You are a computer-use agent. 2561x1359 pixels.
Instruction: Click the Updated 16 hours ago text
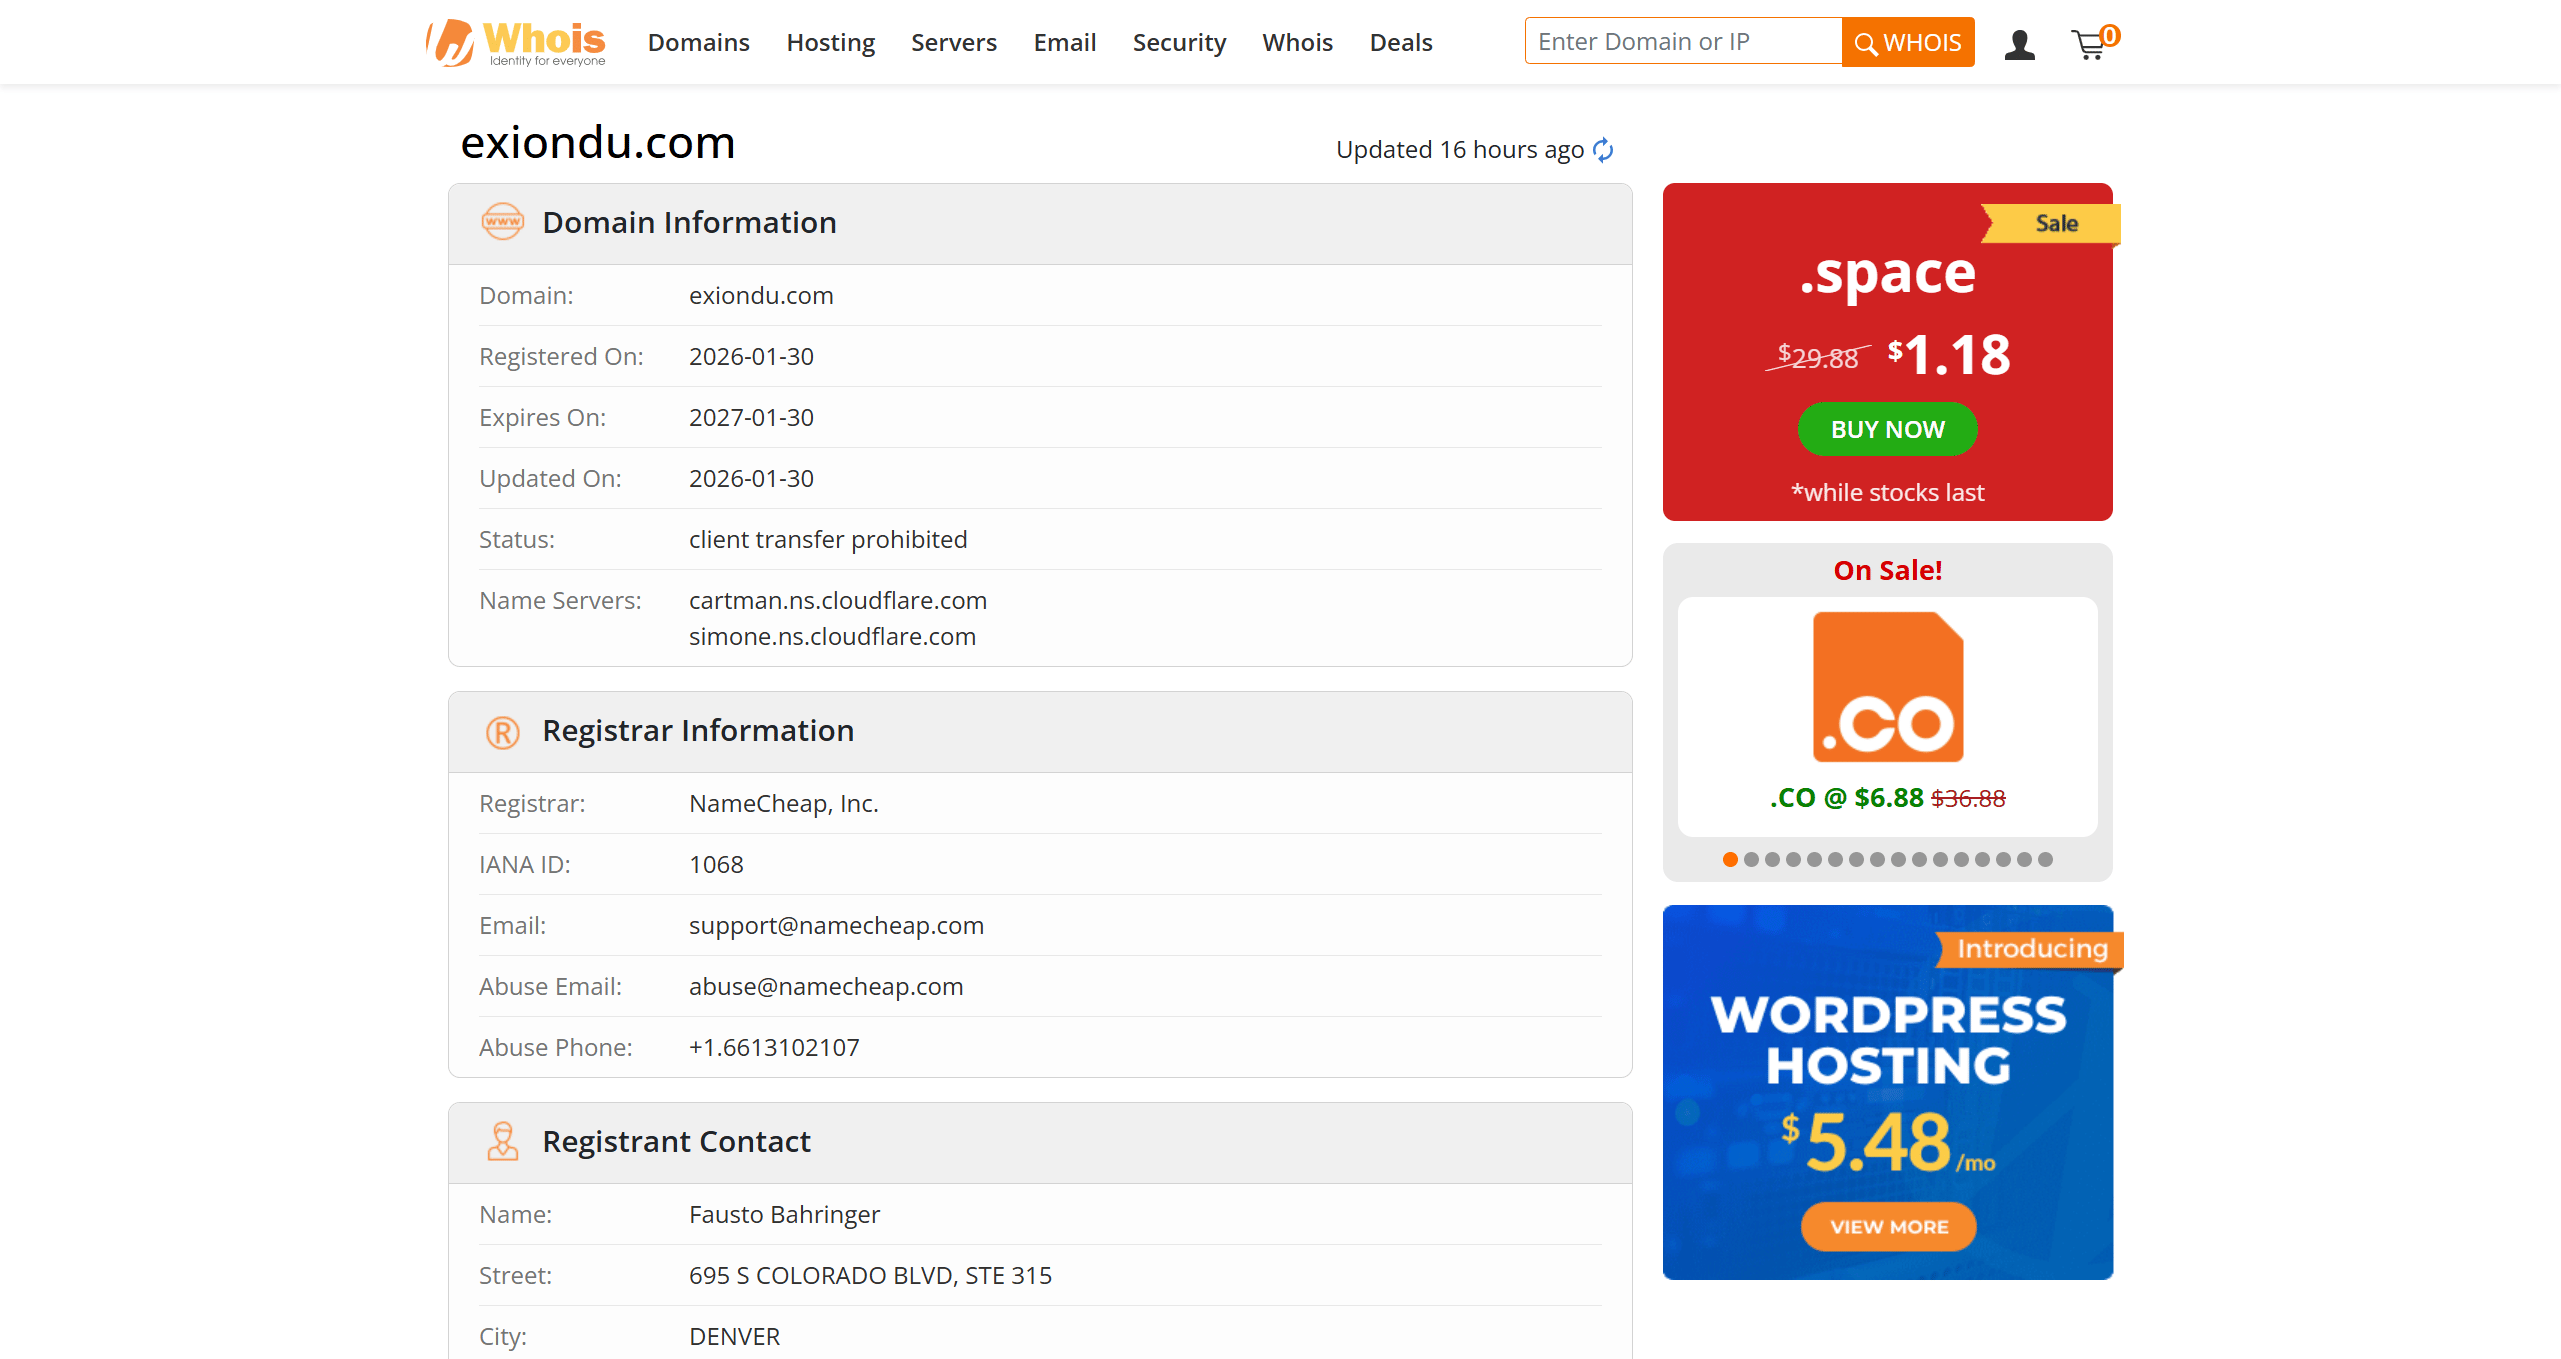click(1460, 150)
